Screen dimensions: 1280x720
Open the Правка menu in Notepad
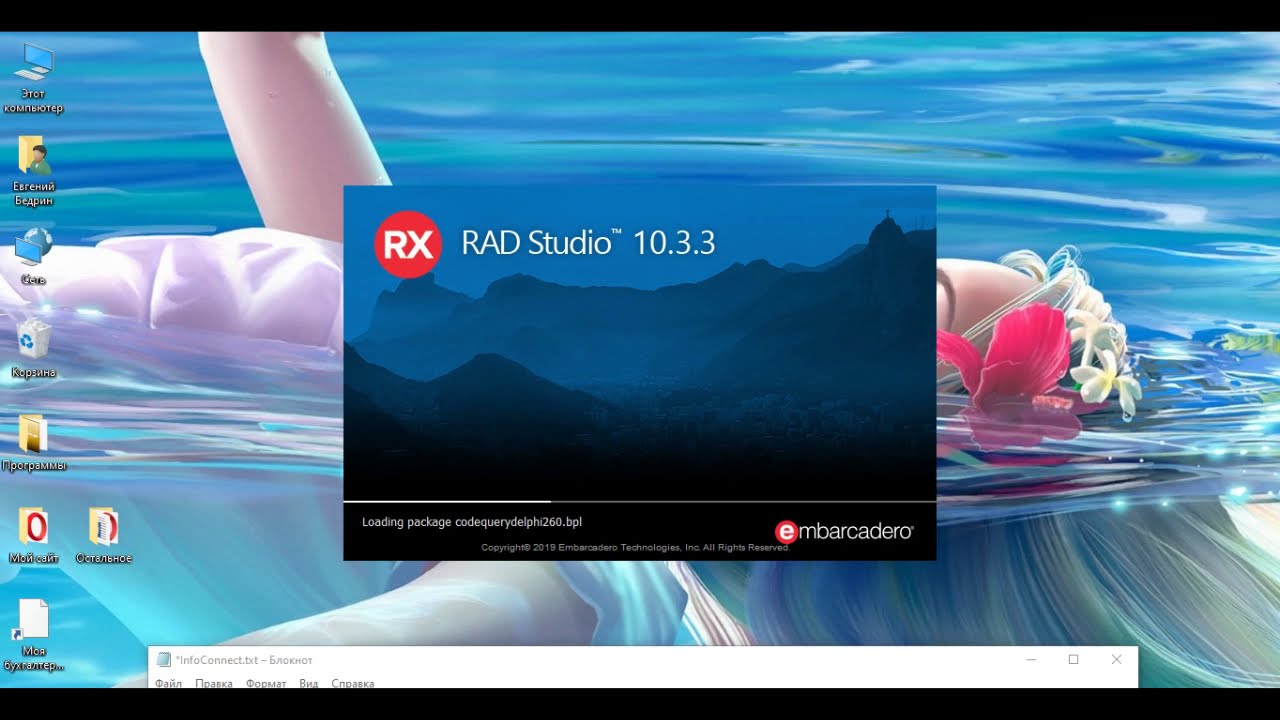tap(214, 684)
